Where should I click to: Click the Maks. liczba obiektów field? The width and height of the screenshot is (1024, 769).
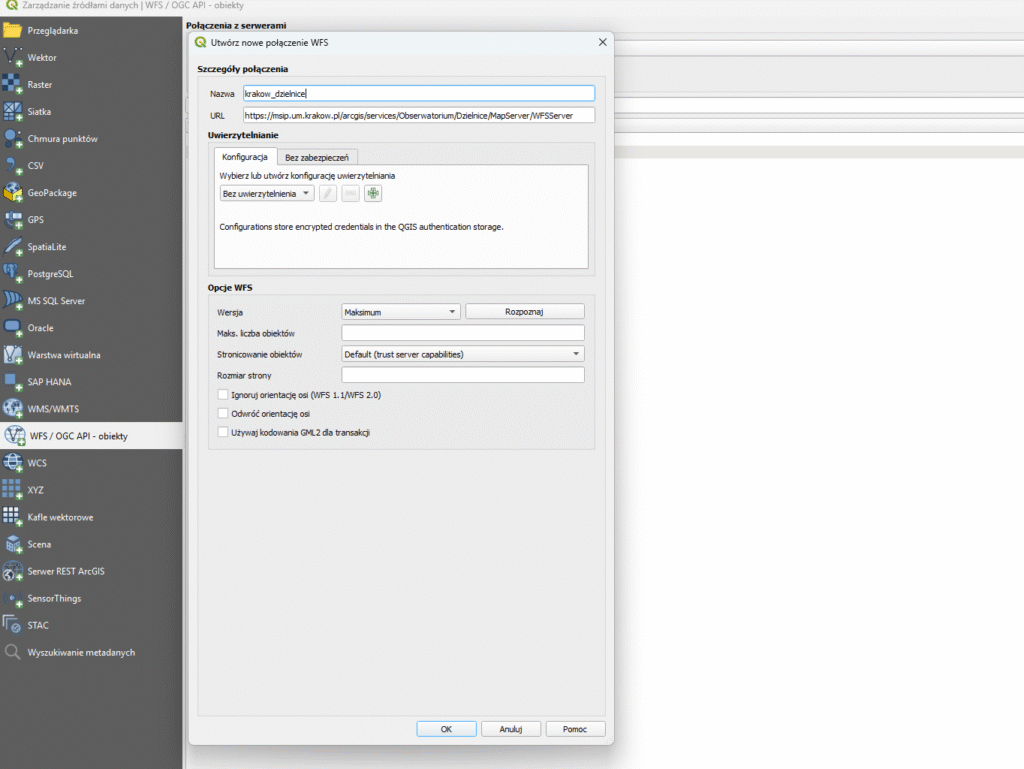[462, 333]
